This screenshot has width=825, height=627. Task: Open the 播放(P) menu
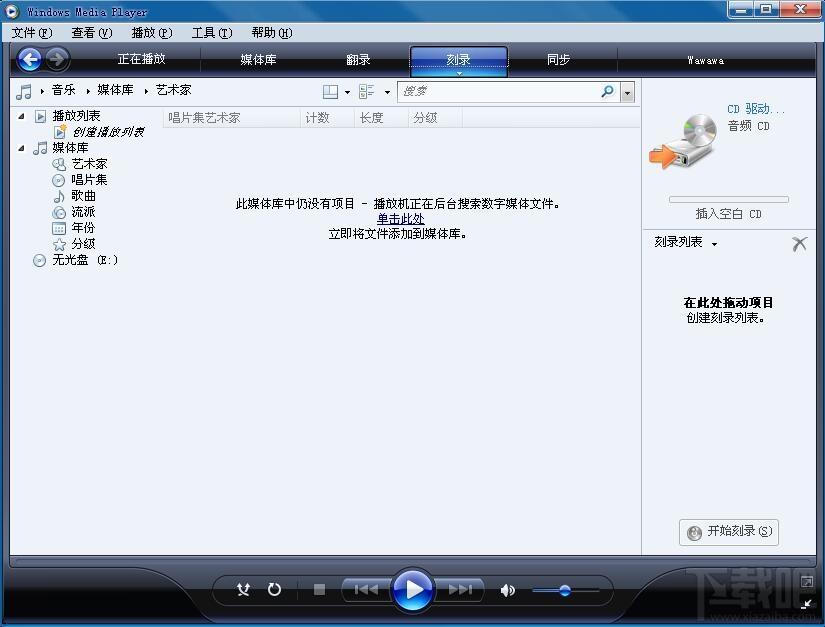pyautogui.click(x=152, y=33)
